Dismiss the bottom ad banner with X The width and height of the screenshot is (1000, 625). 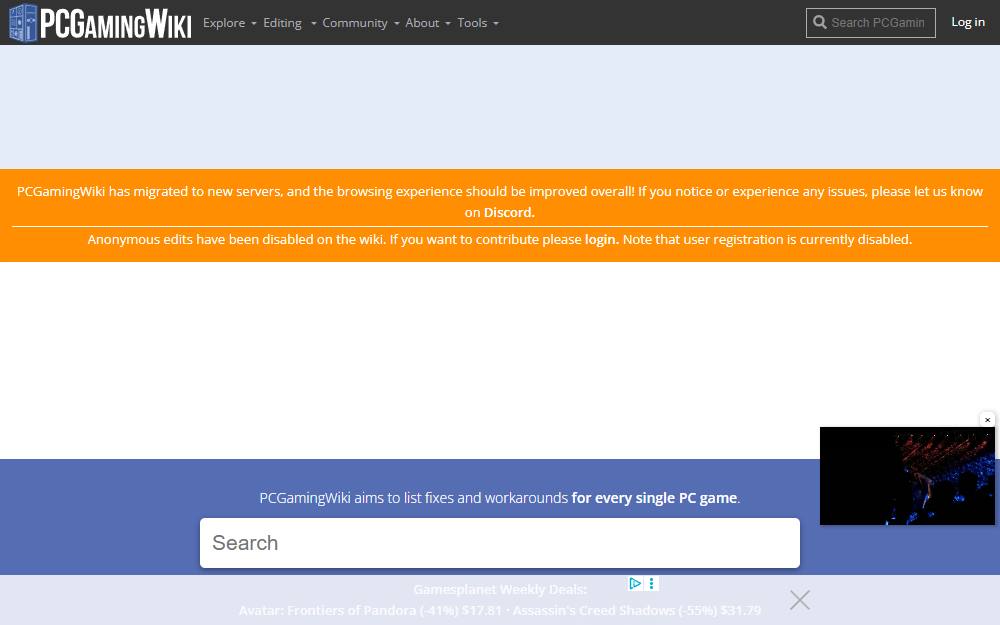tap(800, 600)
